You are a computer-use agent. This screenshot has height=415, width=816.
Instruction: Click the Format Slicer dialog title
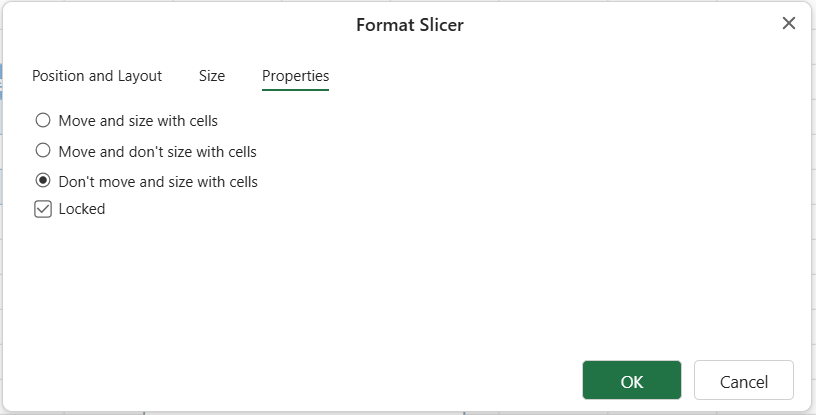410,25
